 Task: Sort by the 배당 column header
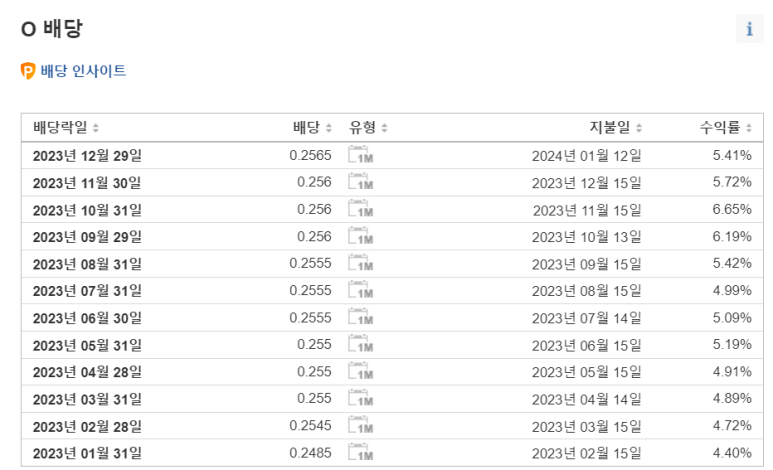(x=312, y=128)
